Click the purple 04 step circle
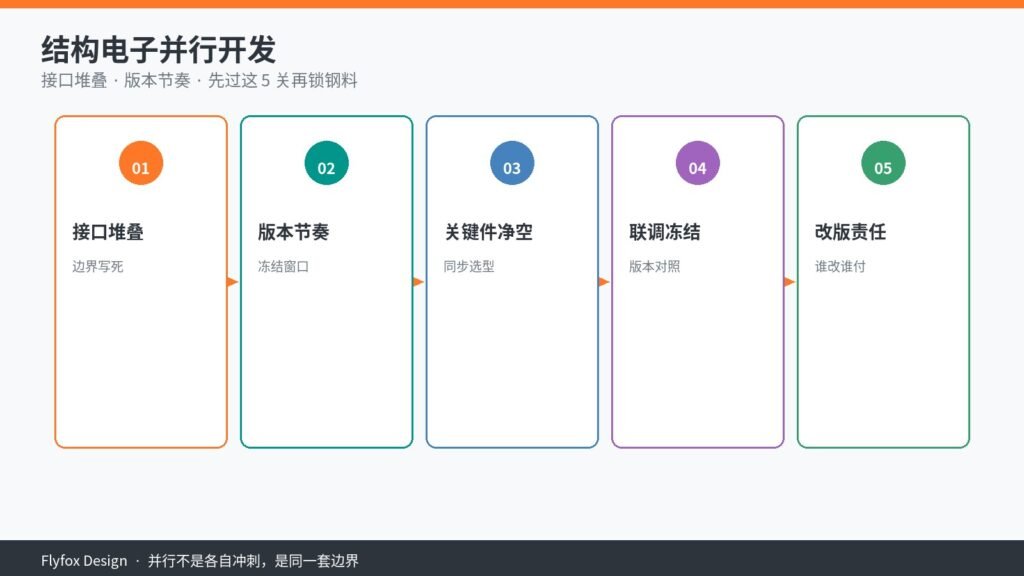The height and width of the screenshot is (576, 1024). click(x=697, y=163)
